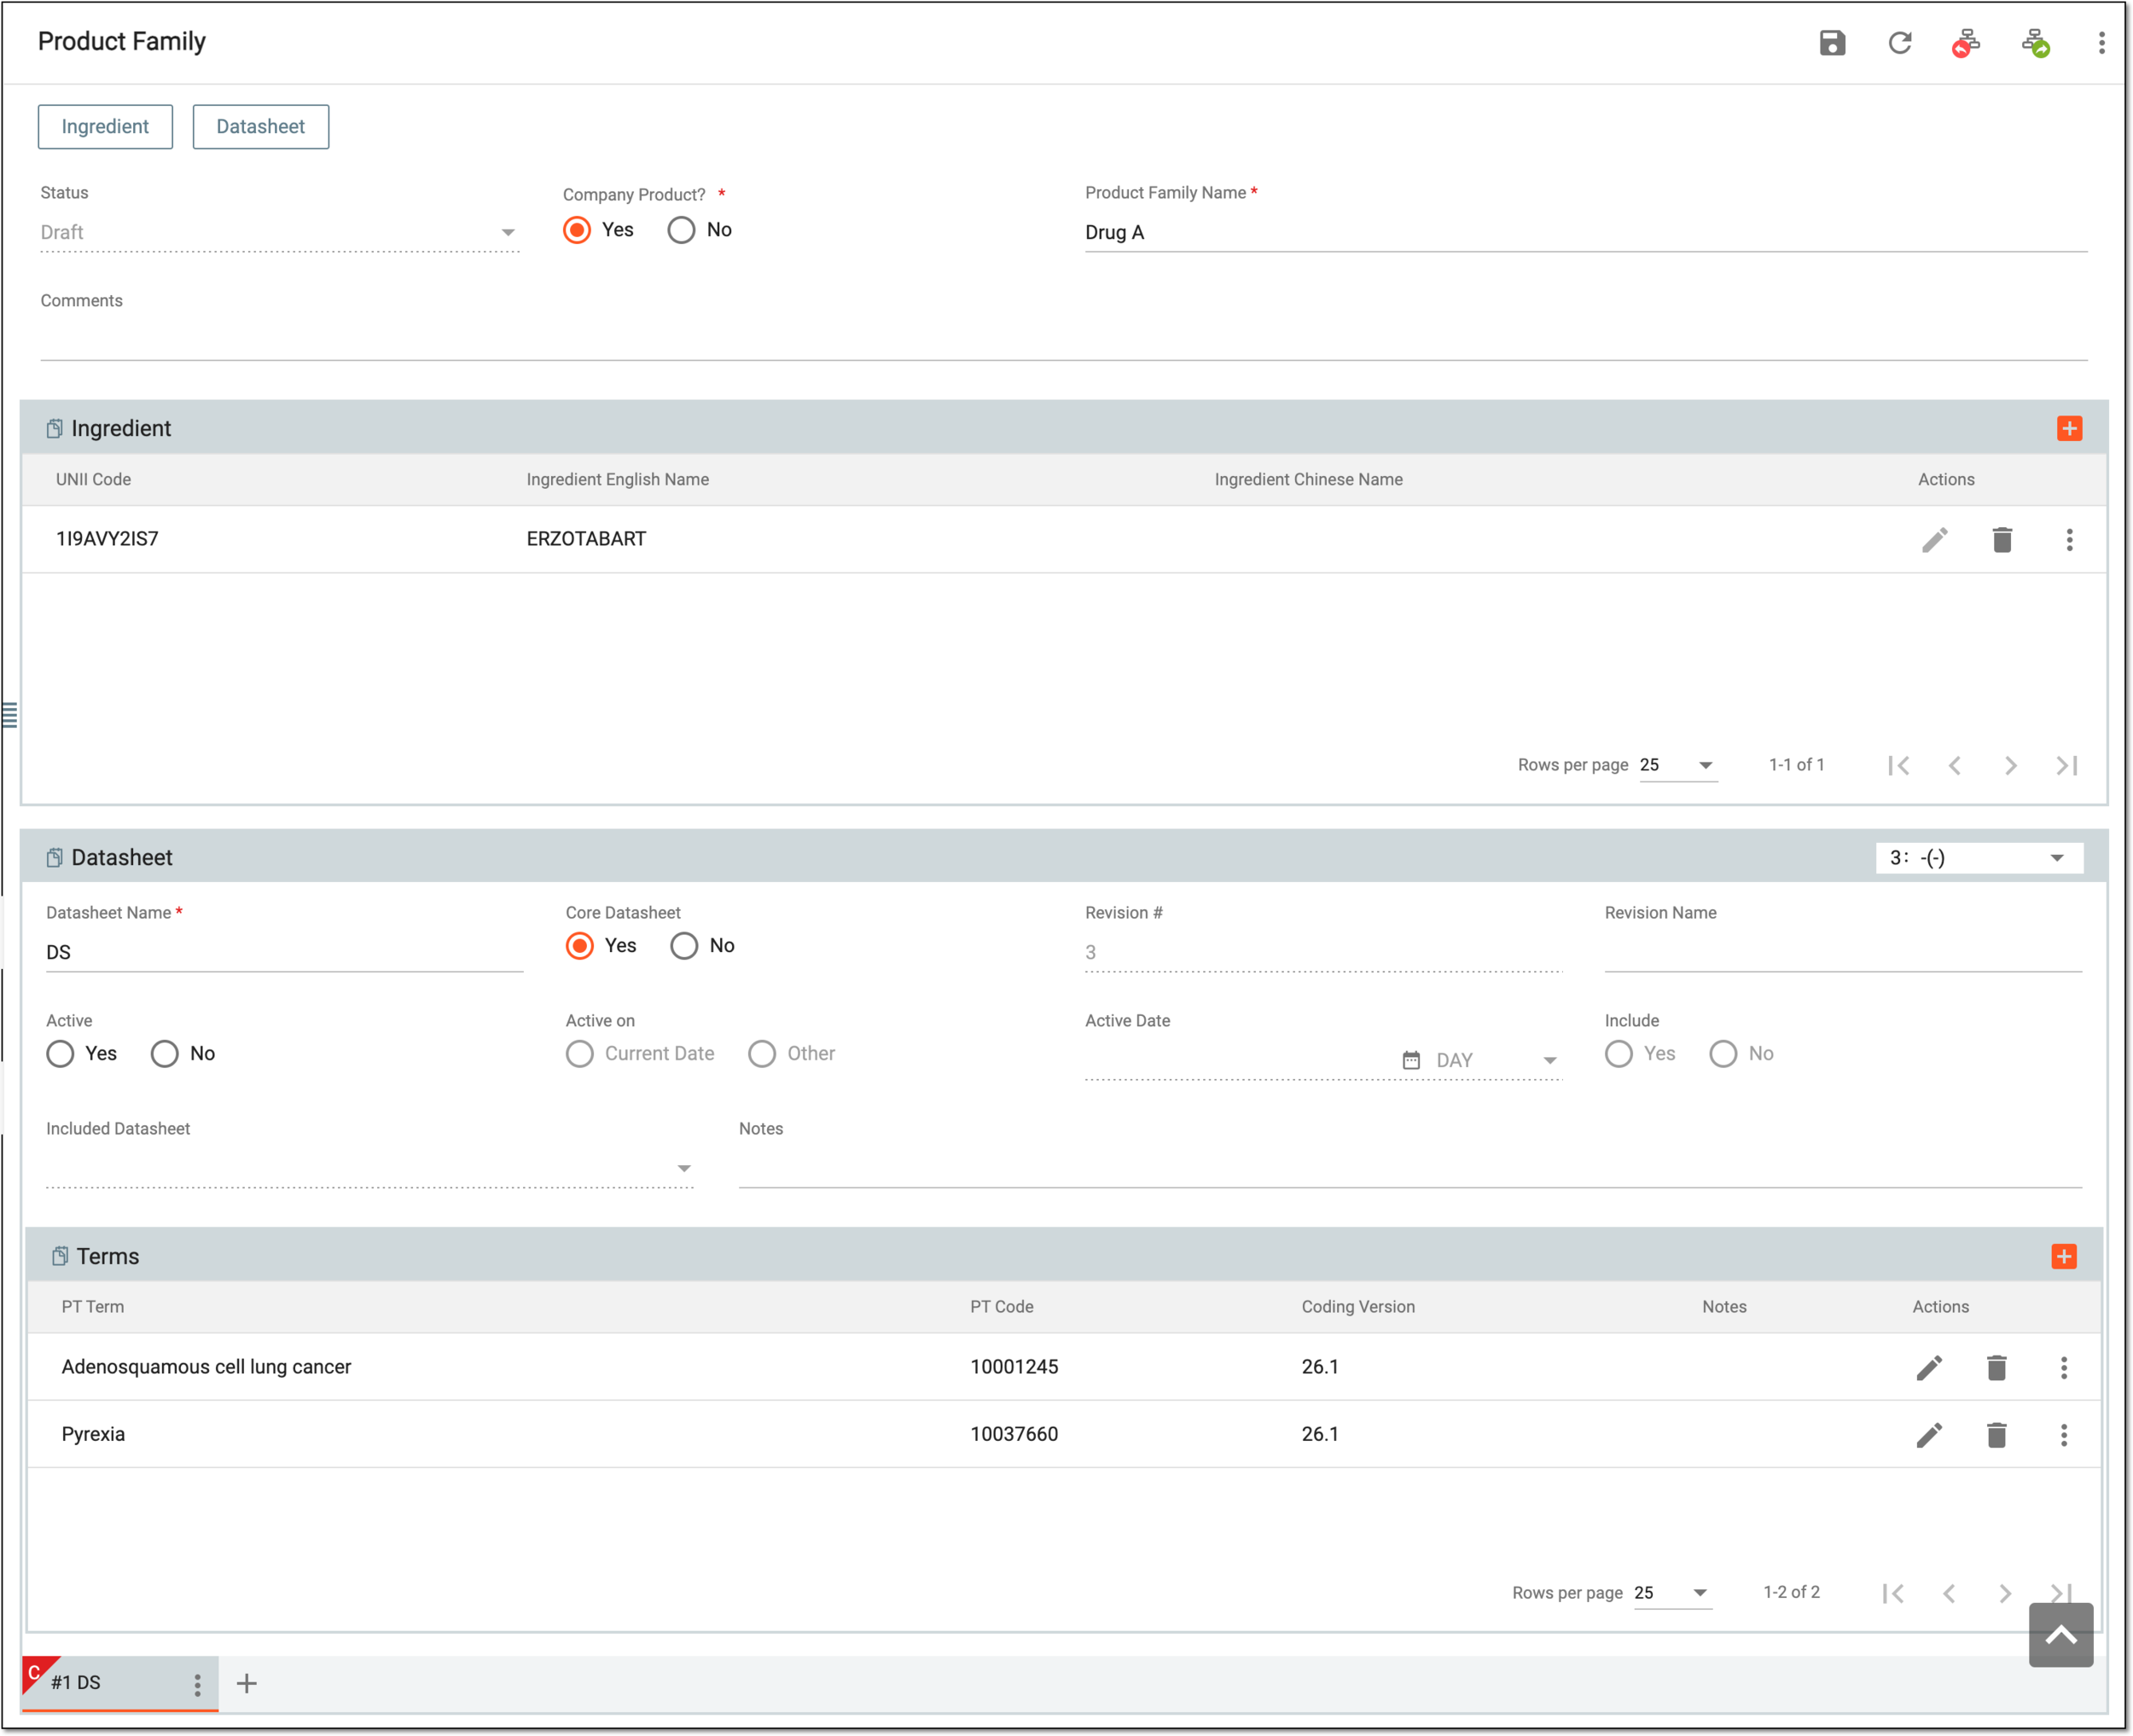The width and height of the screenshot is (2133, 1736).
Task: Jump to Datasheet section button
Action: pyautogui.click(x=260, y=127)
